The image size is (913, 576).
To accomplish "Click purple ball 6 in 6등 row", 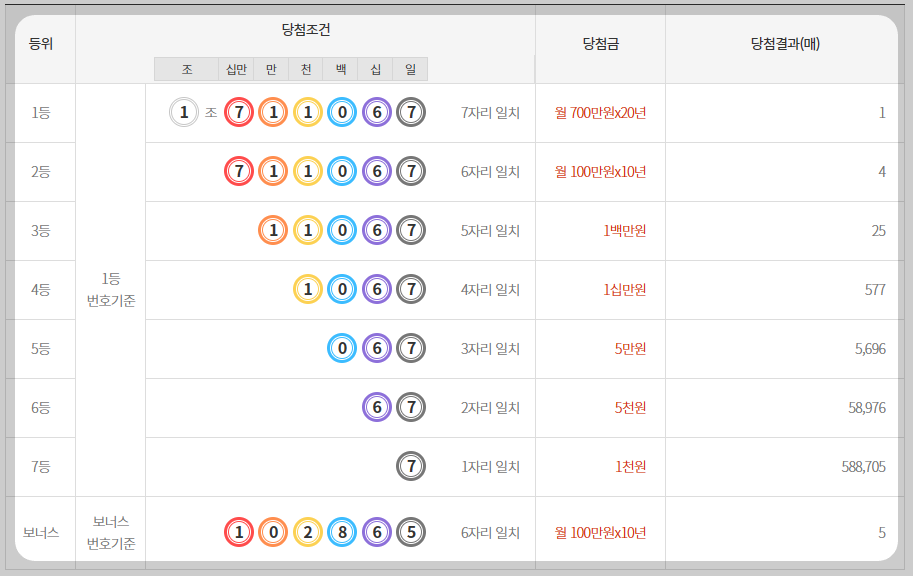I will (377, 407).
